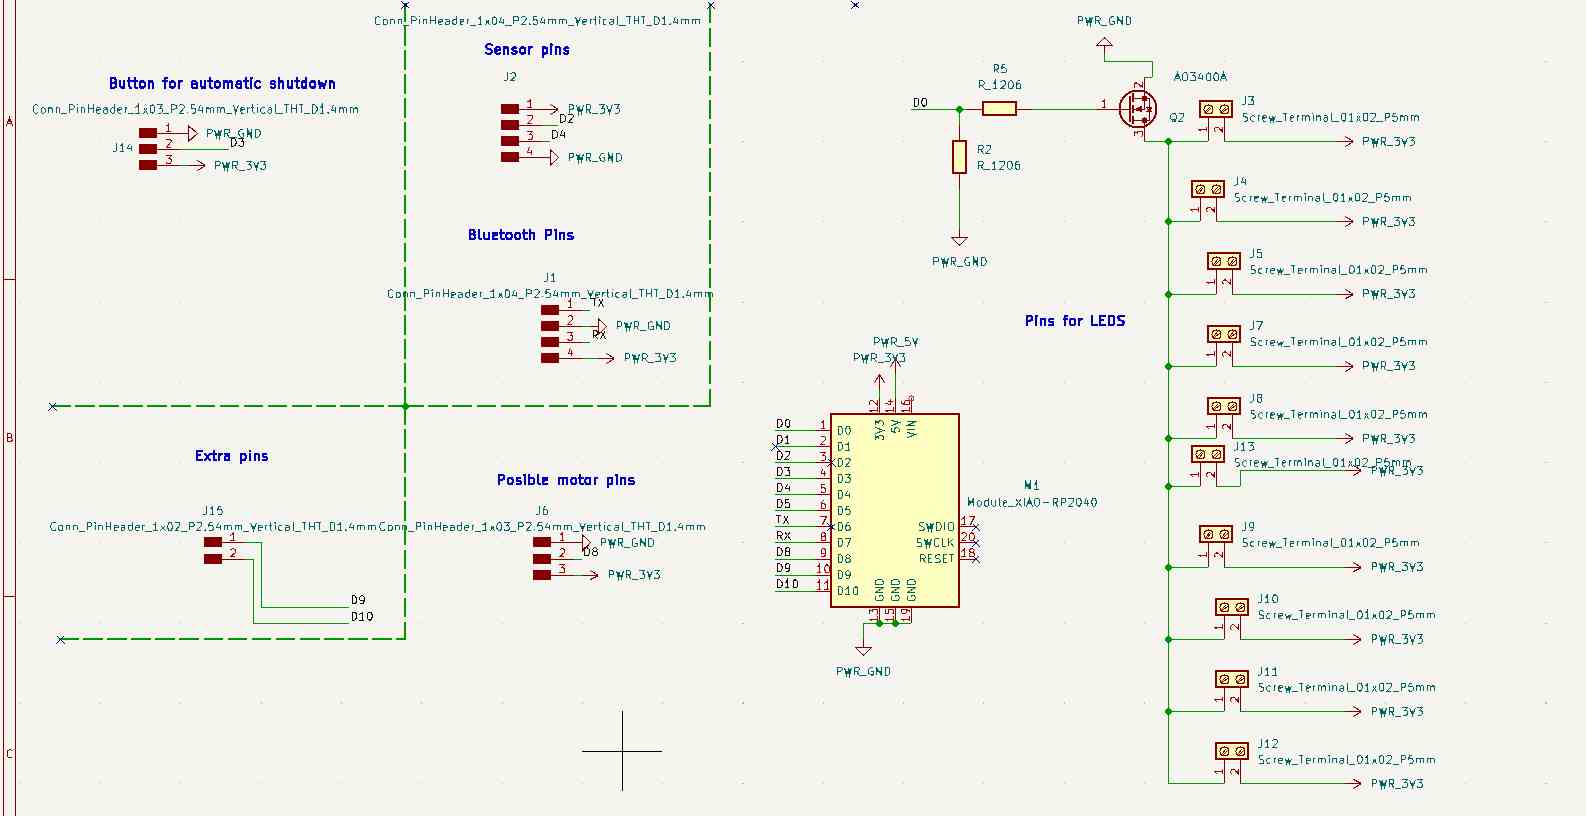Select the PWR_GND symbol below the module

point(864,650)
